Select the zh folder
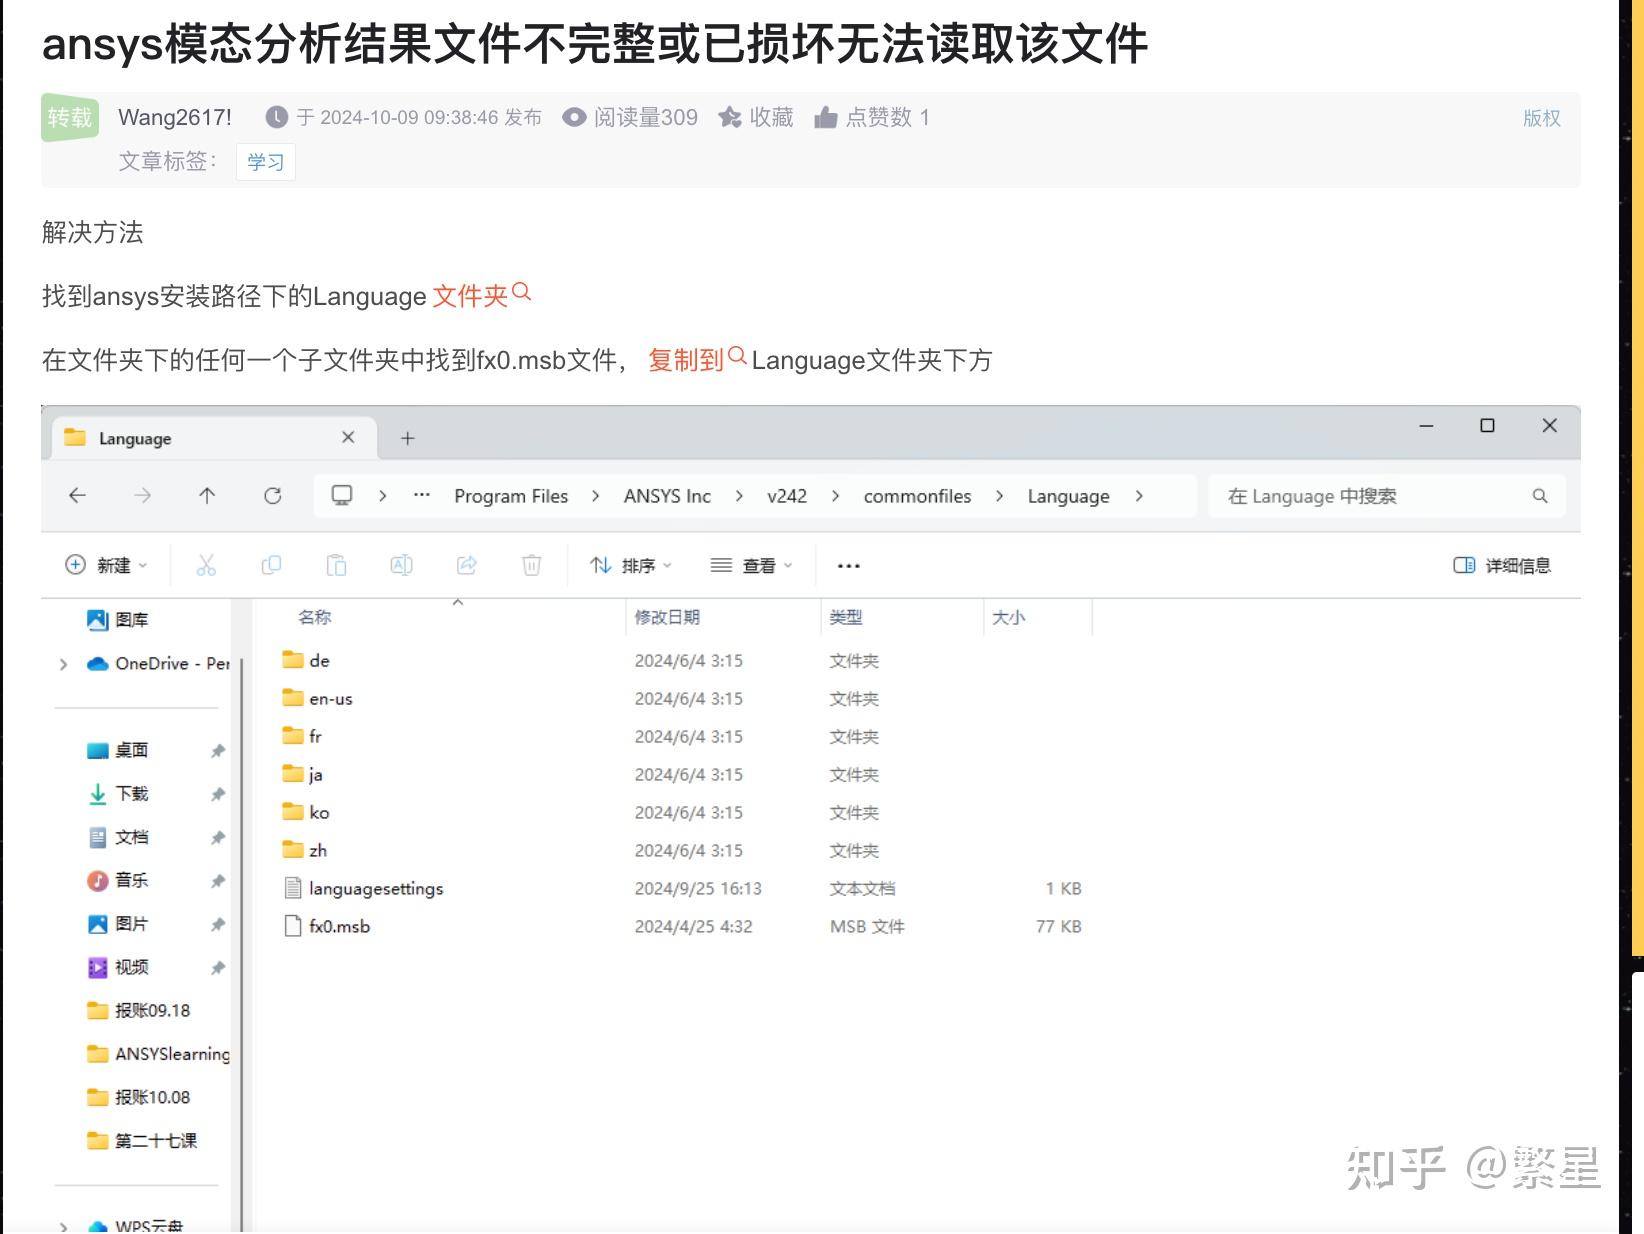 click(305, 850)
